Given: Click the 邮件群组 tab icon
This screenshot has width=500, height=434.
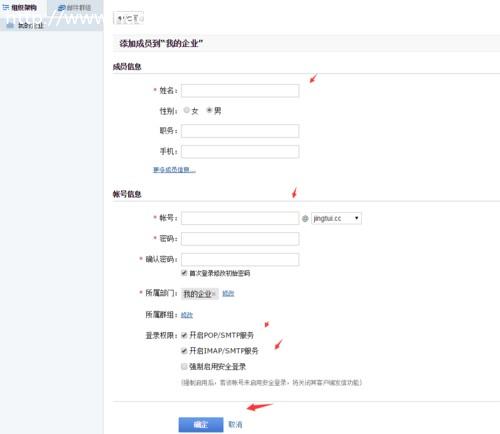Looking at the screenshot, I should (61, 8).
